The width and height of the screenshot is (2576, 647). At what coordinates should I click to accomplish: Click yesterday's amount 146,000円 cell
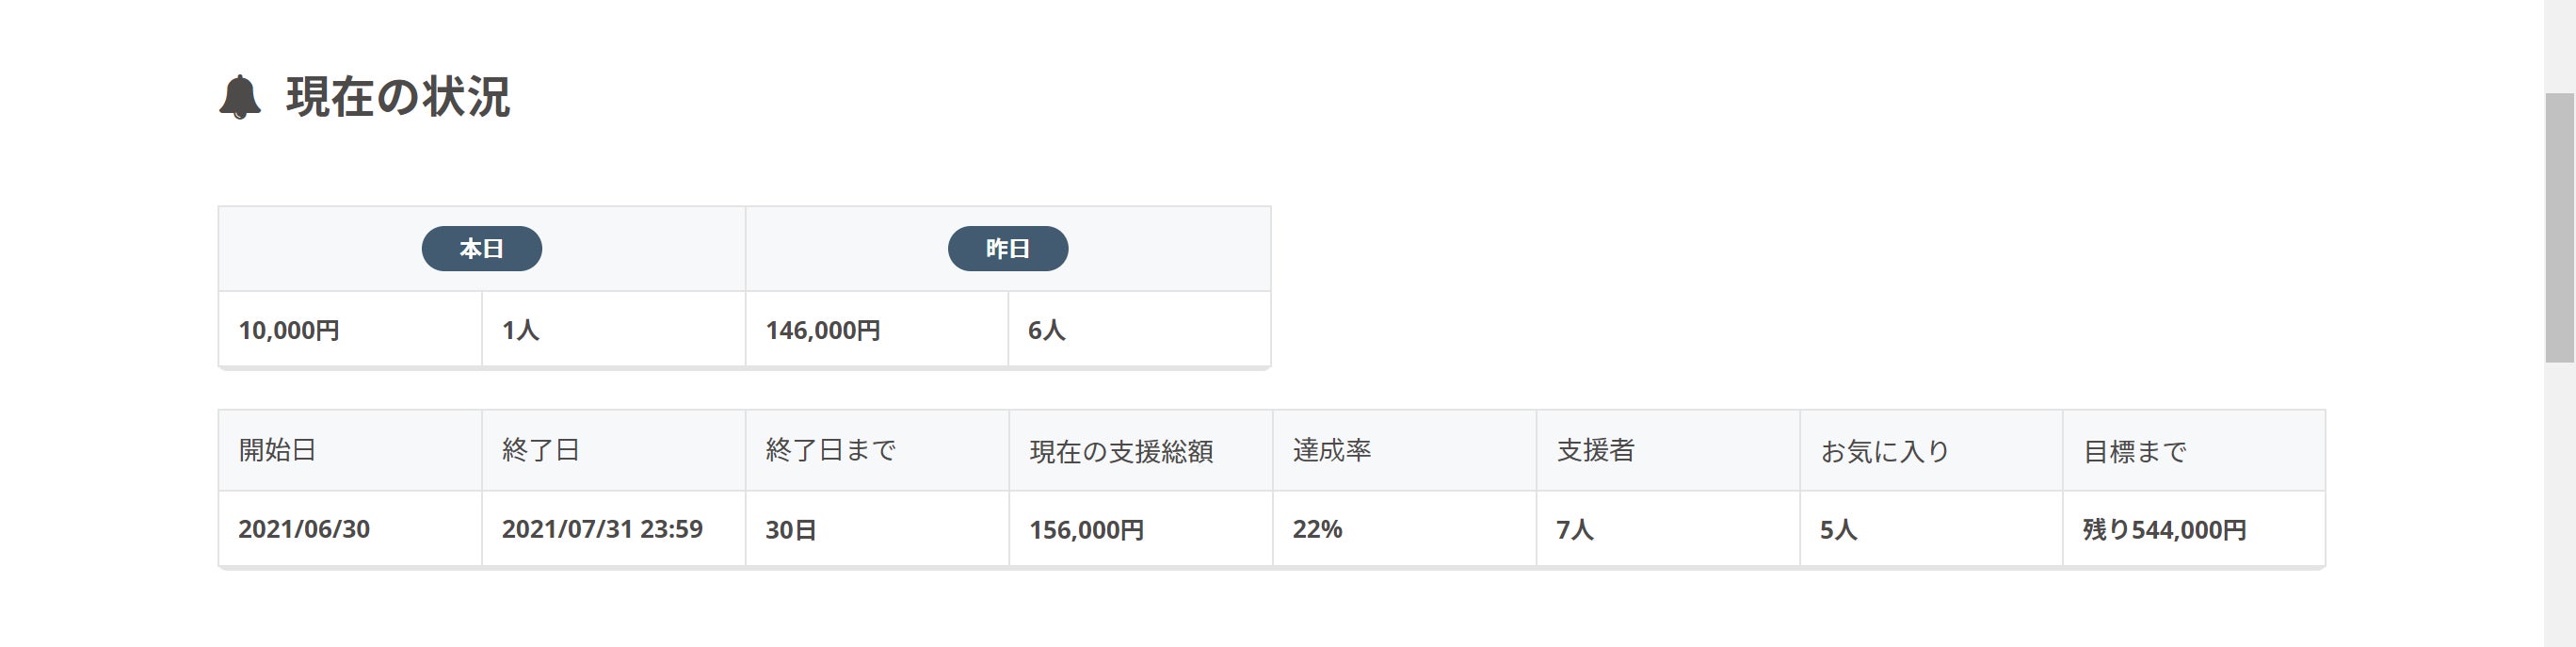(822, 330)
